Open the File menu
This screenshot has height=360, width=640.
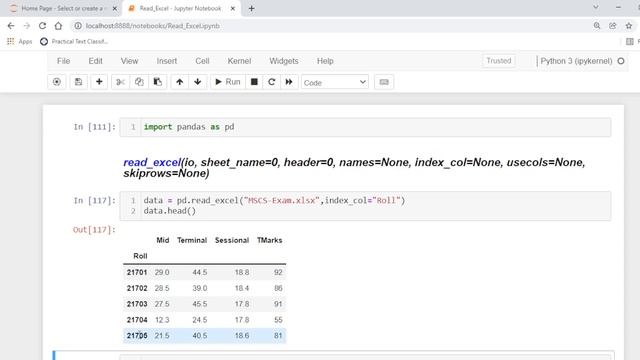click(63, 61)
